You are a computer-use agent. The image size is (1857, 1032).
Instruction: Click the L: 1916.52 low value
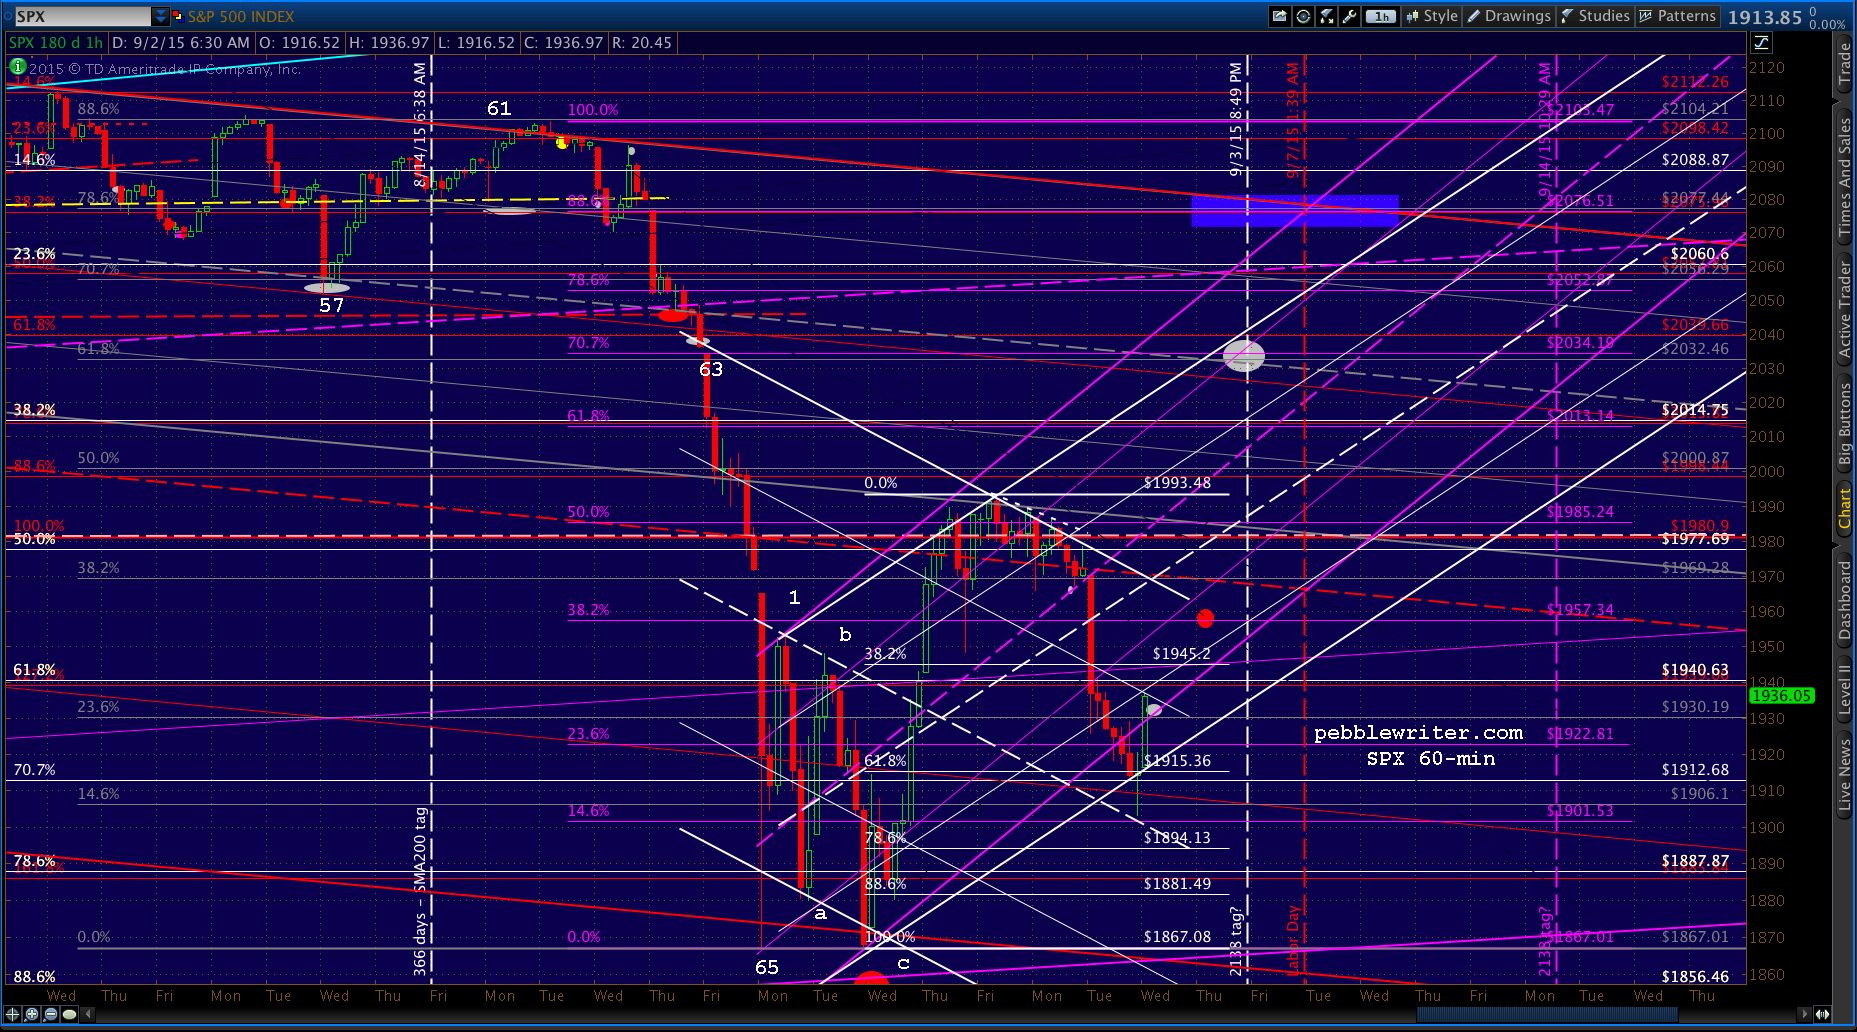click(x=477, y=42)
